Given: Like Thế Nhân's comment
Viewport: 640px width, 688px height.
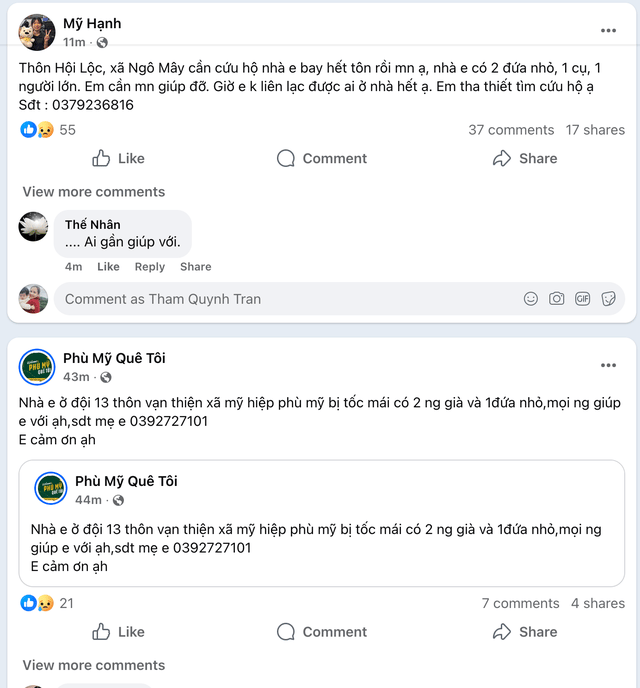Looking at the screenshot, I should pyautogui.click(x=108, y=267).
